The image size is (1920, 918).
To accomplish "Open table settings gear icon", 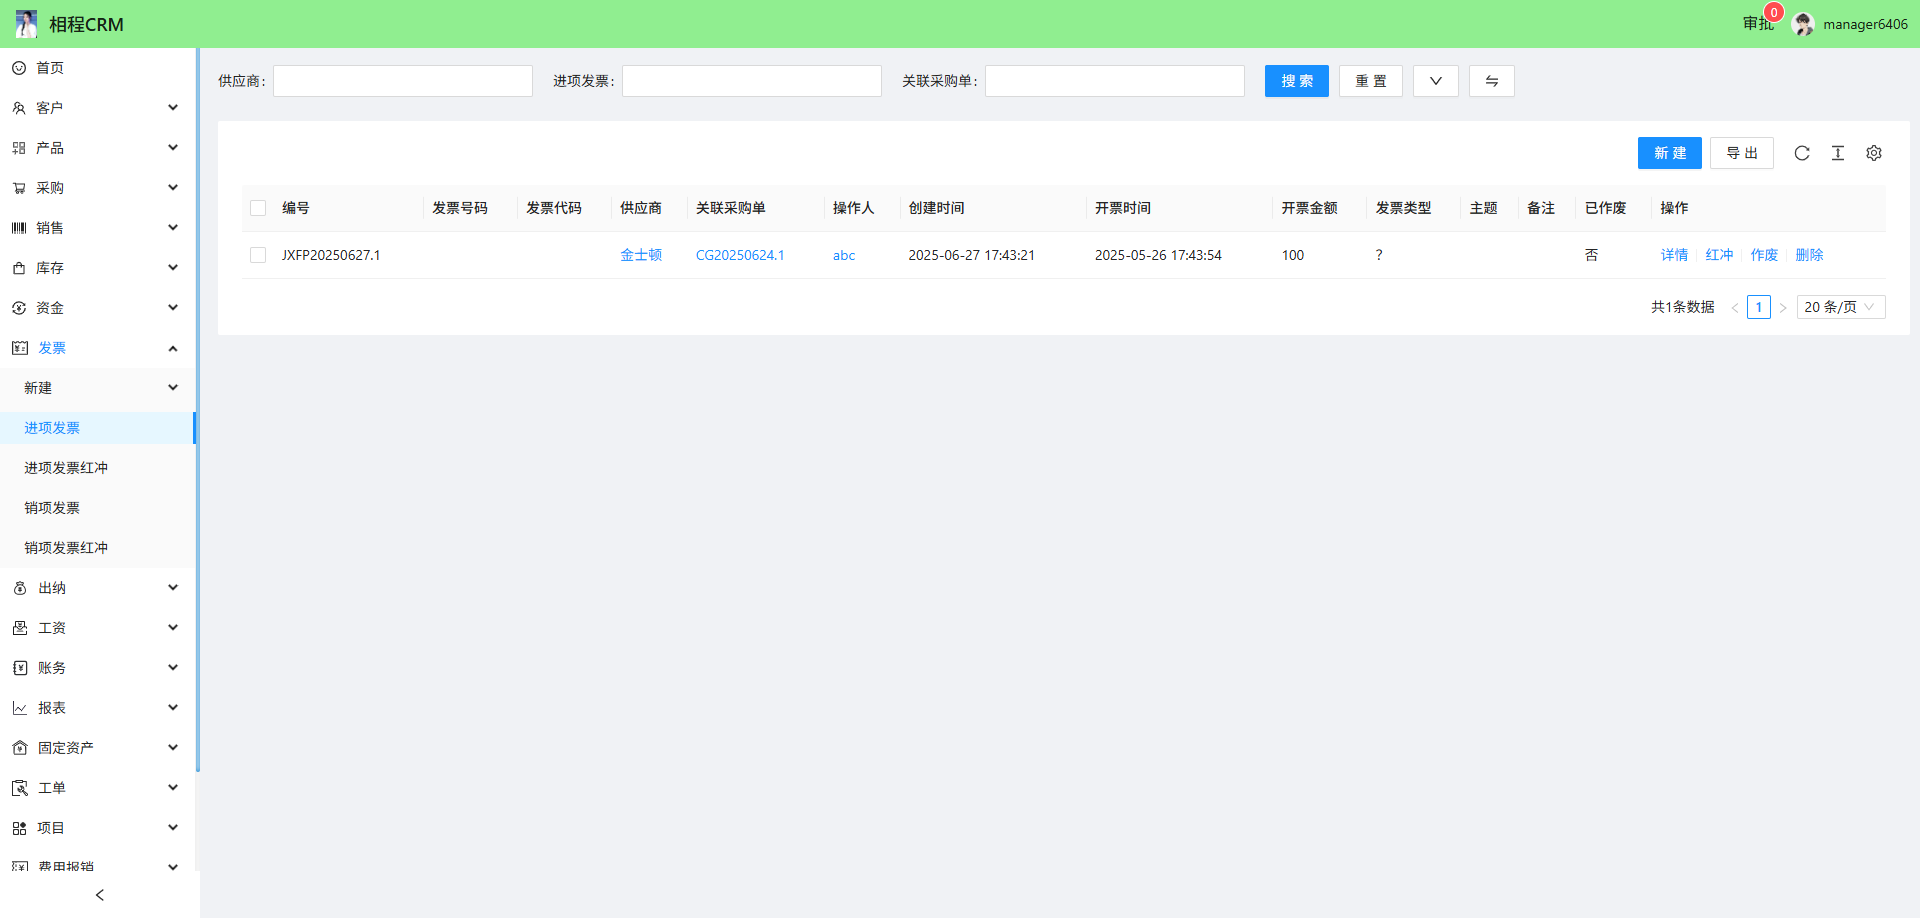I will [1874, 153].
